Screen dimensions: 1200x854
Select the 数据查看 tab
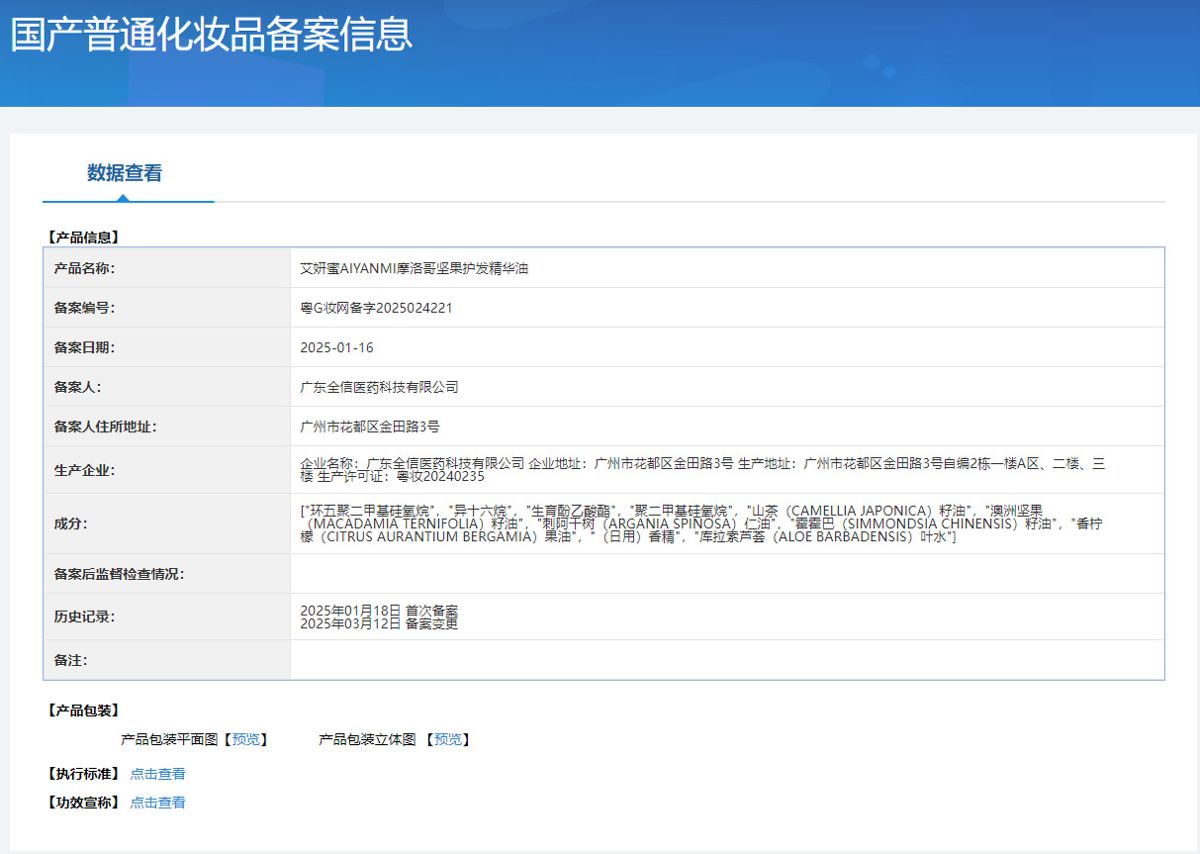tap(124, 173)
